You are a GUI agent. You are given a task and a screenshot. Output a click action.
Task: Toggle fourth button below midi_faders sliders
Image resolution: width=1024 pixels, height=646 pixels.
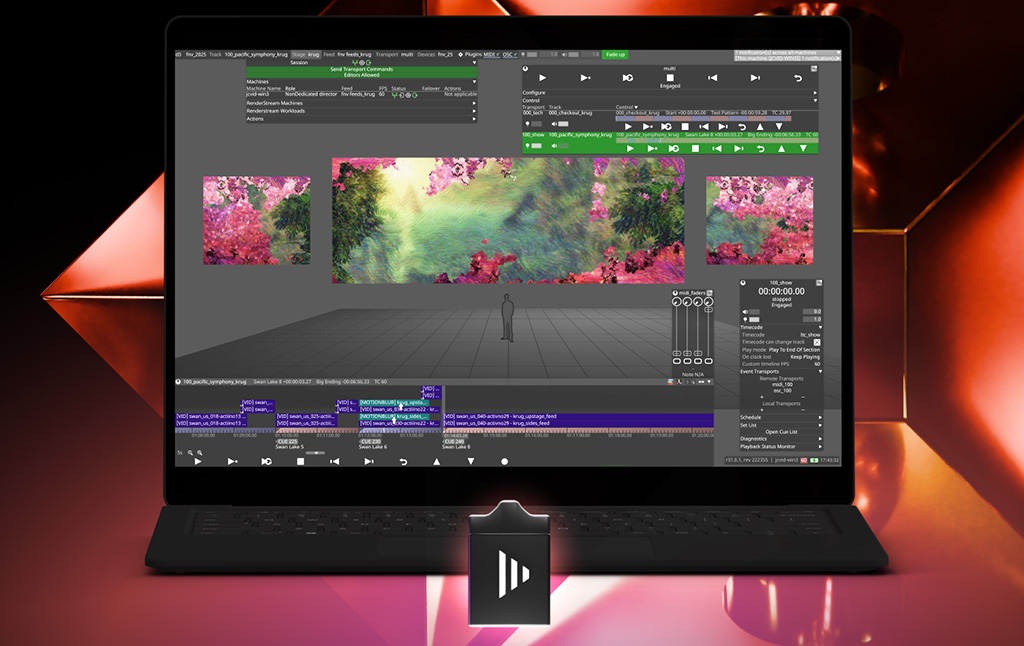pos(709,361)
